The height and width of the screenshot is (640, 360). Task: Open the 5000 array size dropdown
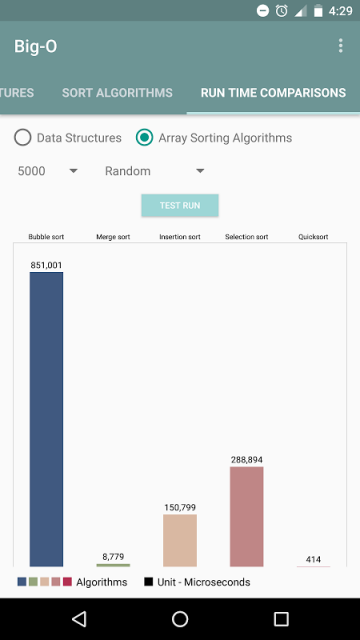tap(47, 171)
